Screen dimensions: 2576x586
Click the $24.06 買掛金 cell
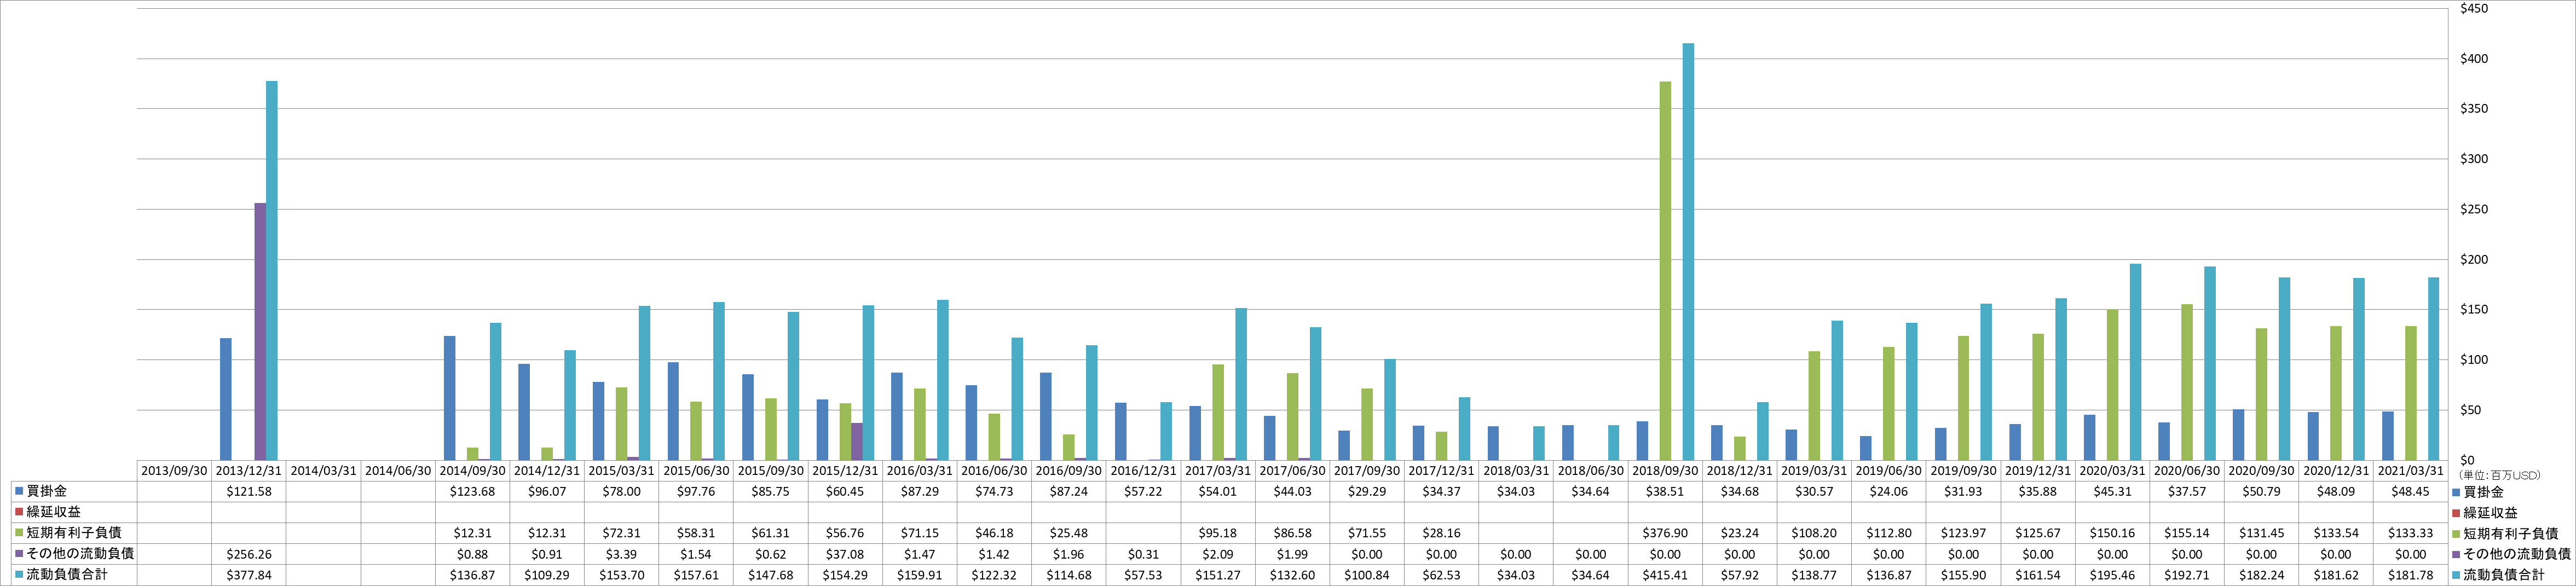1889,492
